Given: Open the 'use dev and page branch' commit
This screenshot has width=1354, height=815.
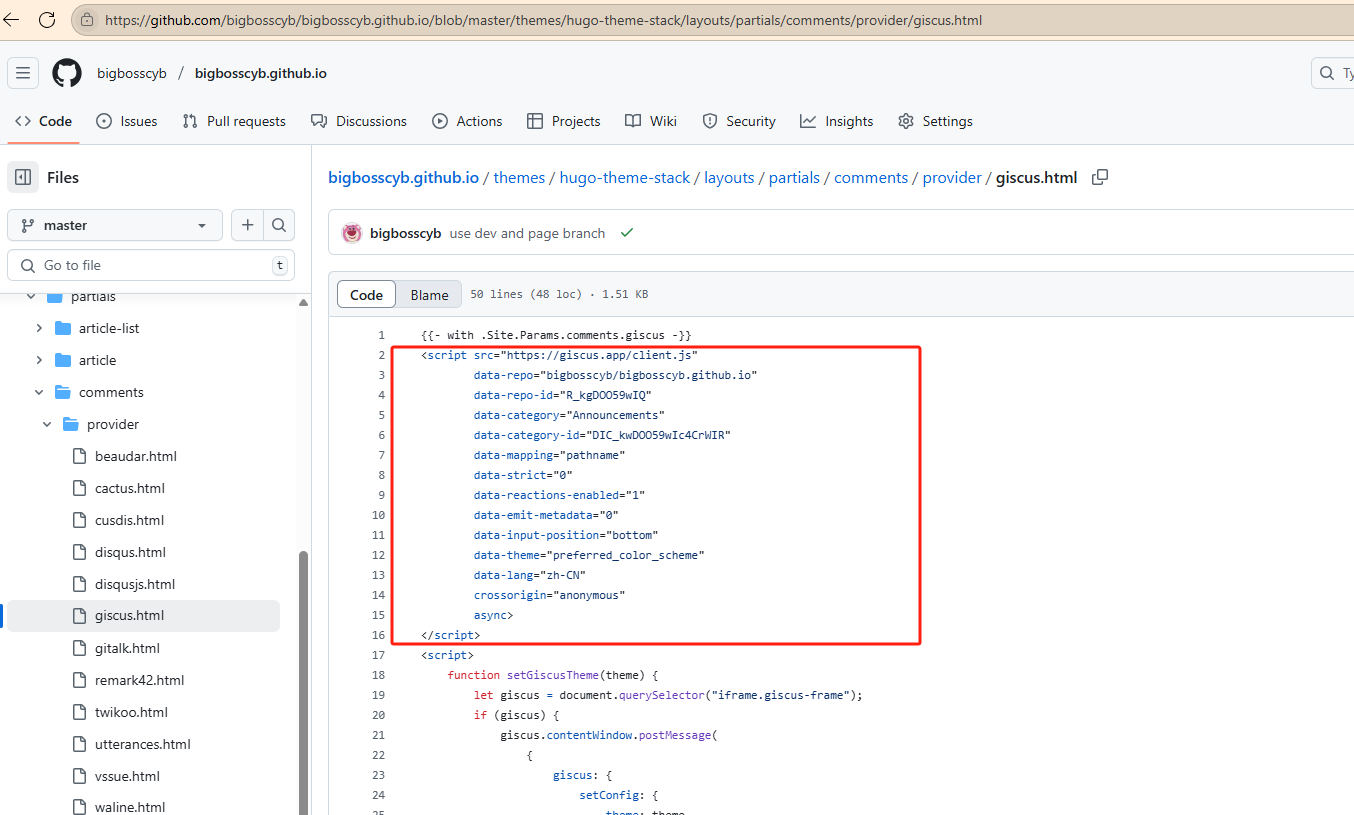Looking at the screenshot, I should point(527,233).
